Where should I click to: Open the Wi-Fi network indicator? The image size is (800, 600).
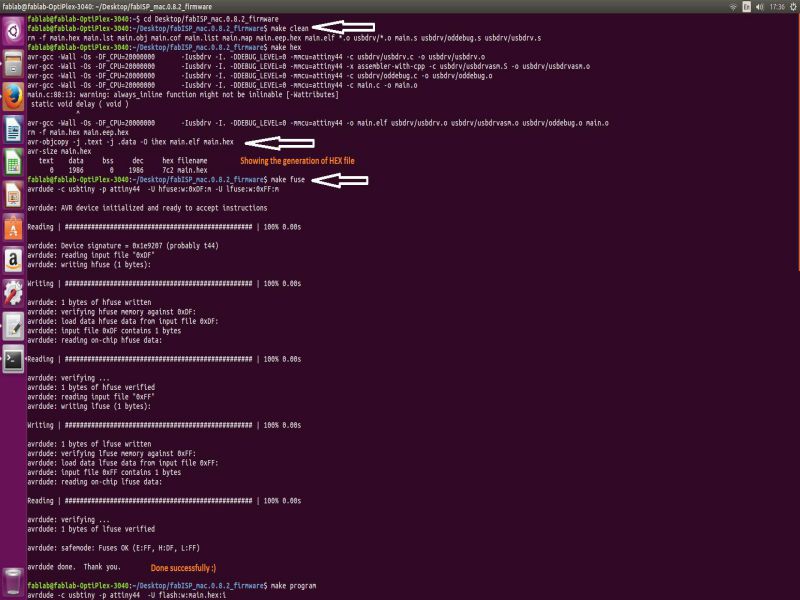point(733,7)
